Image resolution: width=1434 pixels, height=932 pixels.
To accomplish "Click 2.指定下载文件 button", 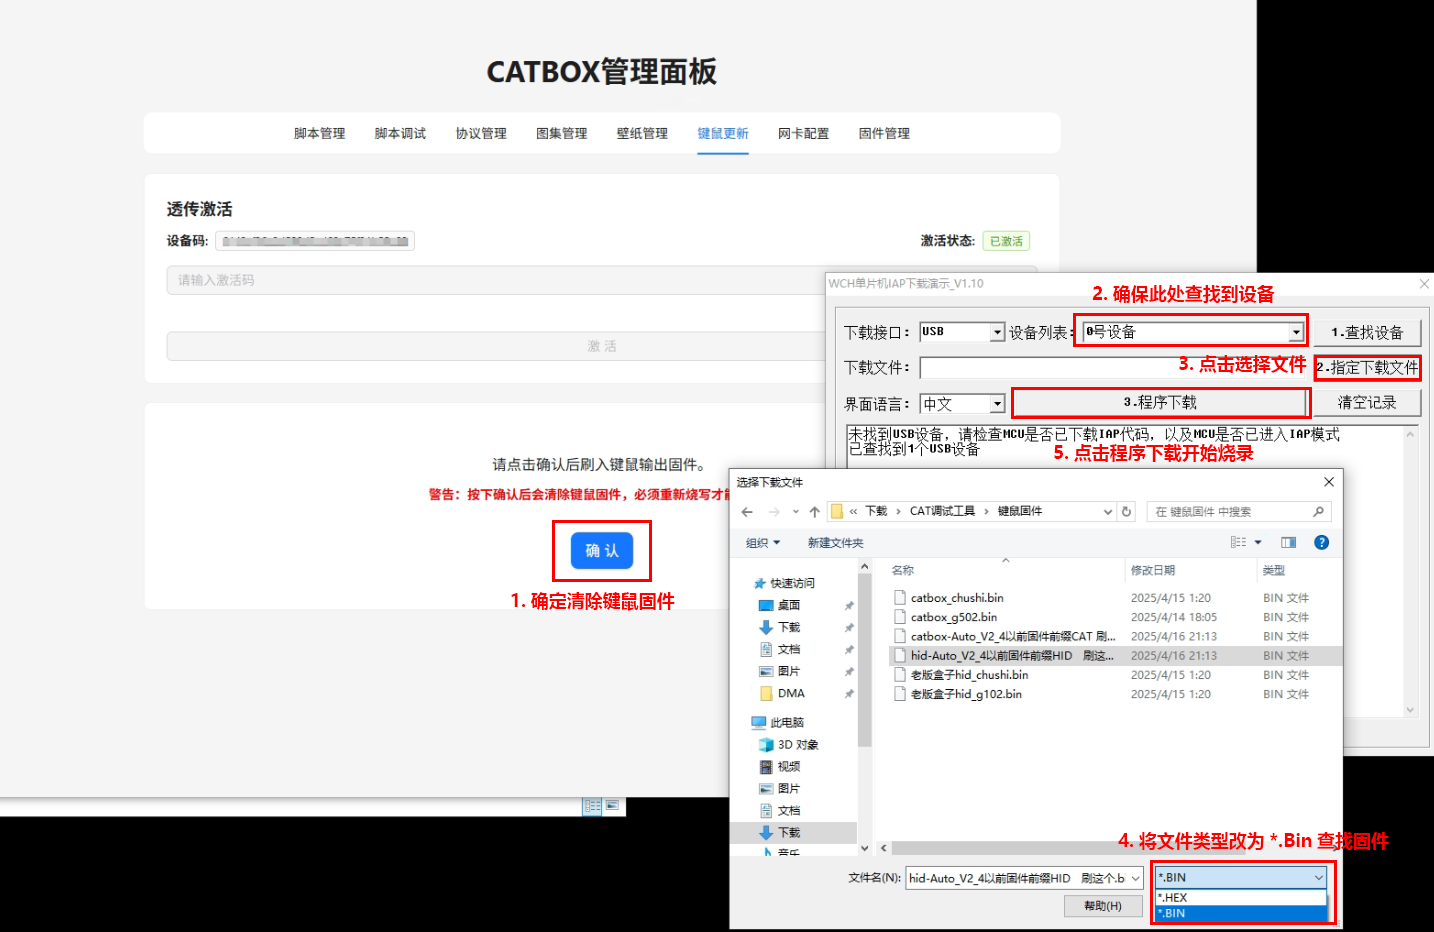I will pos(1367,367).
